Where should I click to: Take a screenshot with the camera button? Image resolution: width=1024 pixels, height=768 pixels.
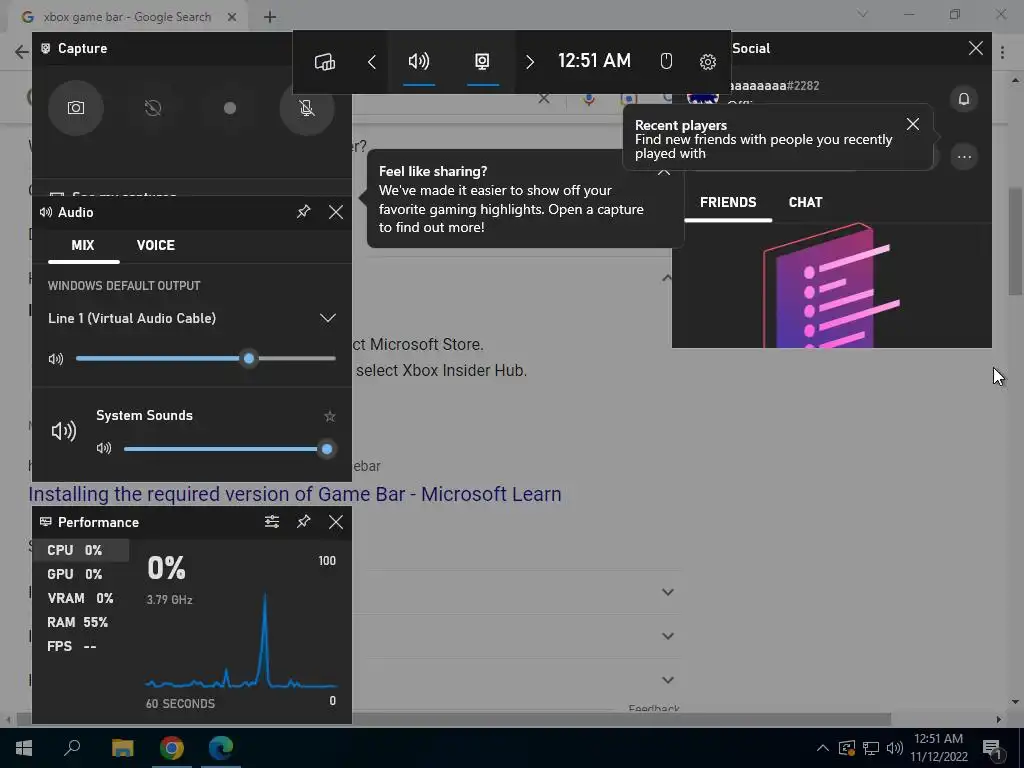[76, 108]
